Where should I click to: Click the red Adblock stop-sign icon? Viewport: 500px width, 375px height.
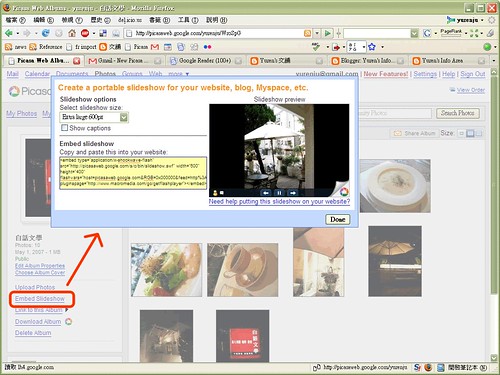pos(85,33)
